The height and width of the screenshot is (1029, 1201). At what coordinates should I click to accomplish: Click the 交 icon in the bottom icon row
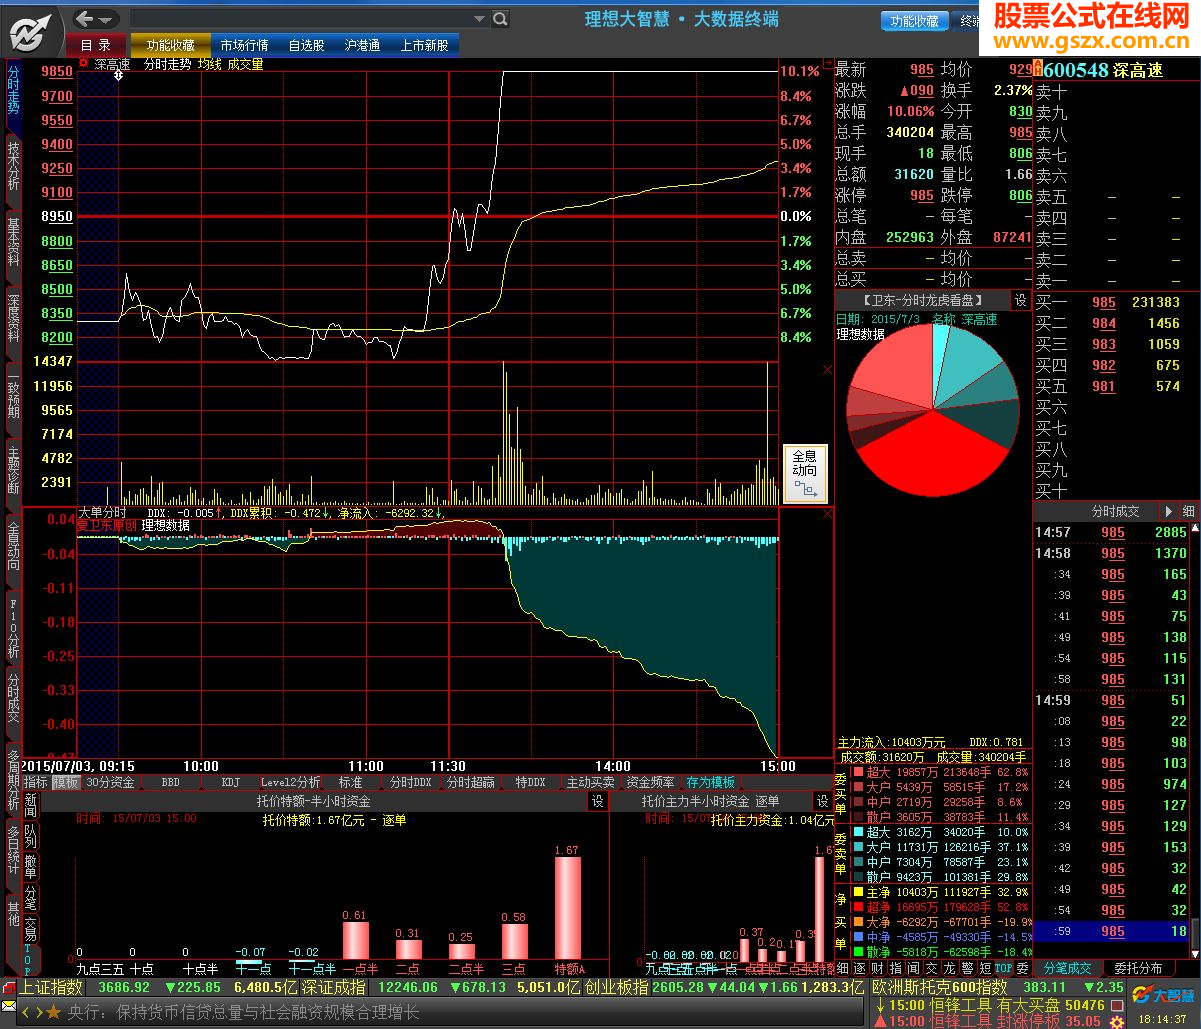tap(932, 968)
